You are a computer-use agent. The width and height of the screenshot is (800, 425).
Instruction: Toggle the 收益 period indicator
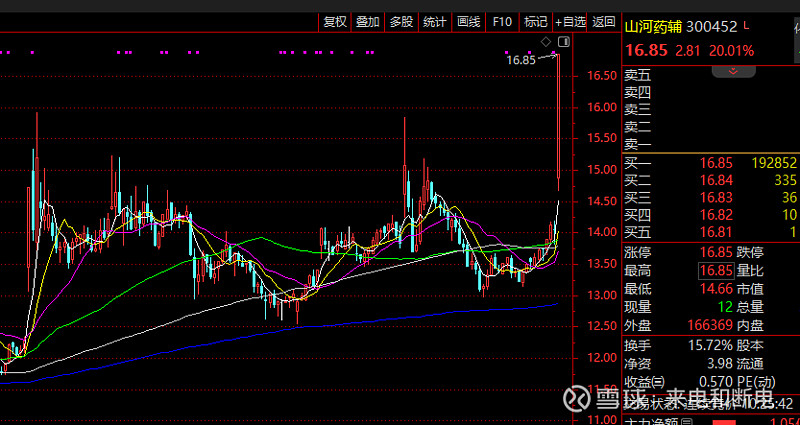point(645,381)
